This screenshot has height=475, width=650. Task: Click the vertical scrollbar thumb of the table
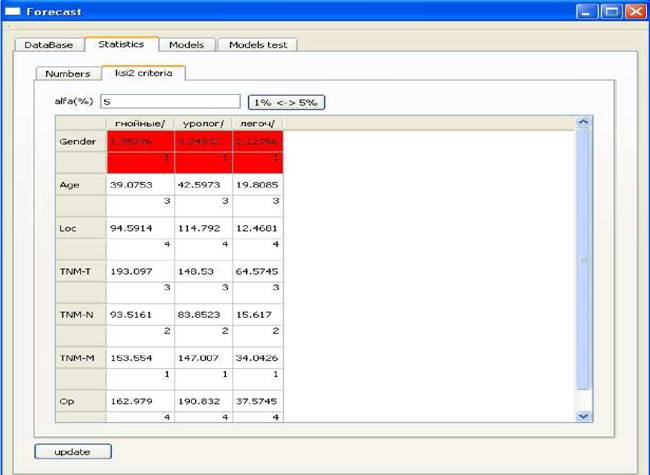tap(584, 259)
